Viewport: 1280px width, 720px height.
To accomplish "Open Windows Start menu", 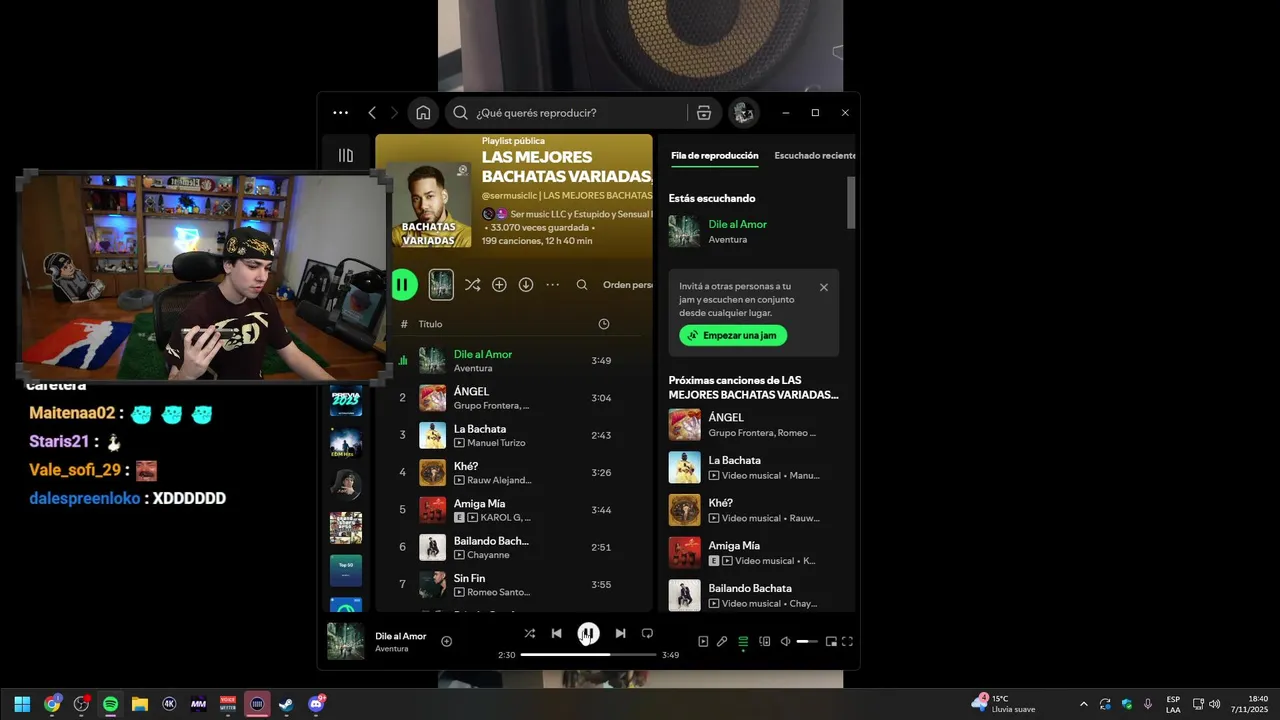I will click(22, 704).
